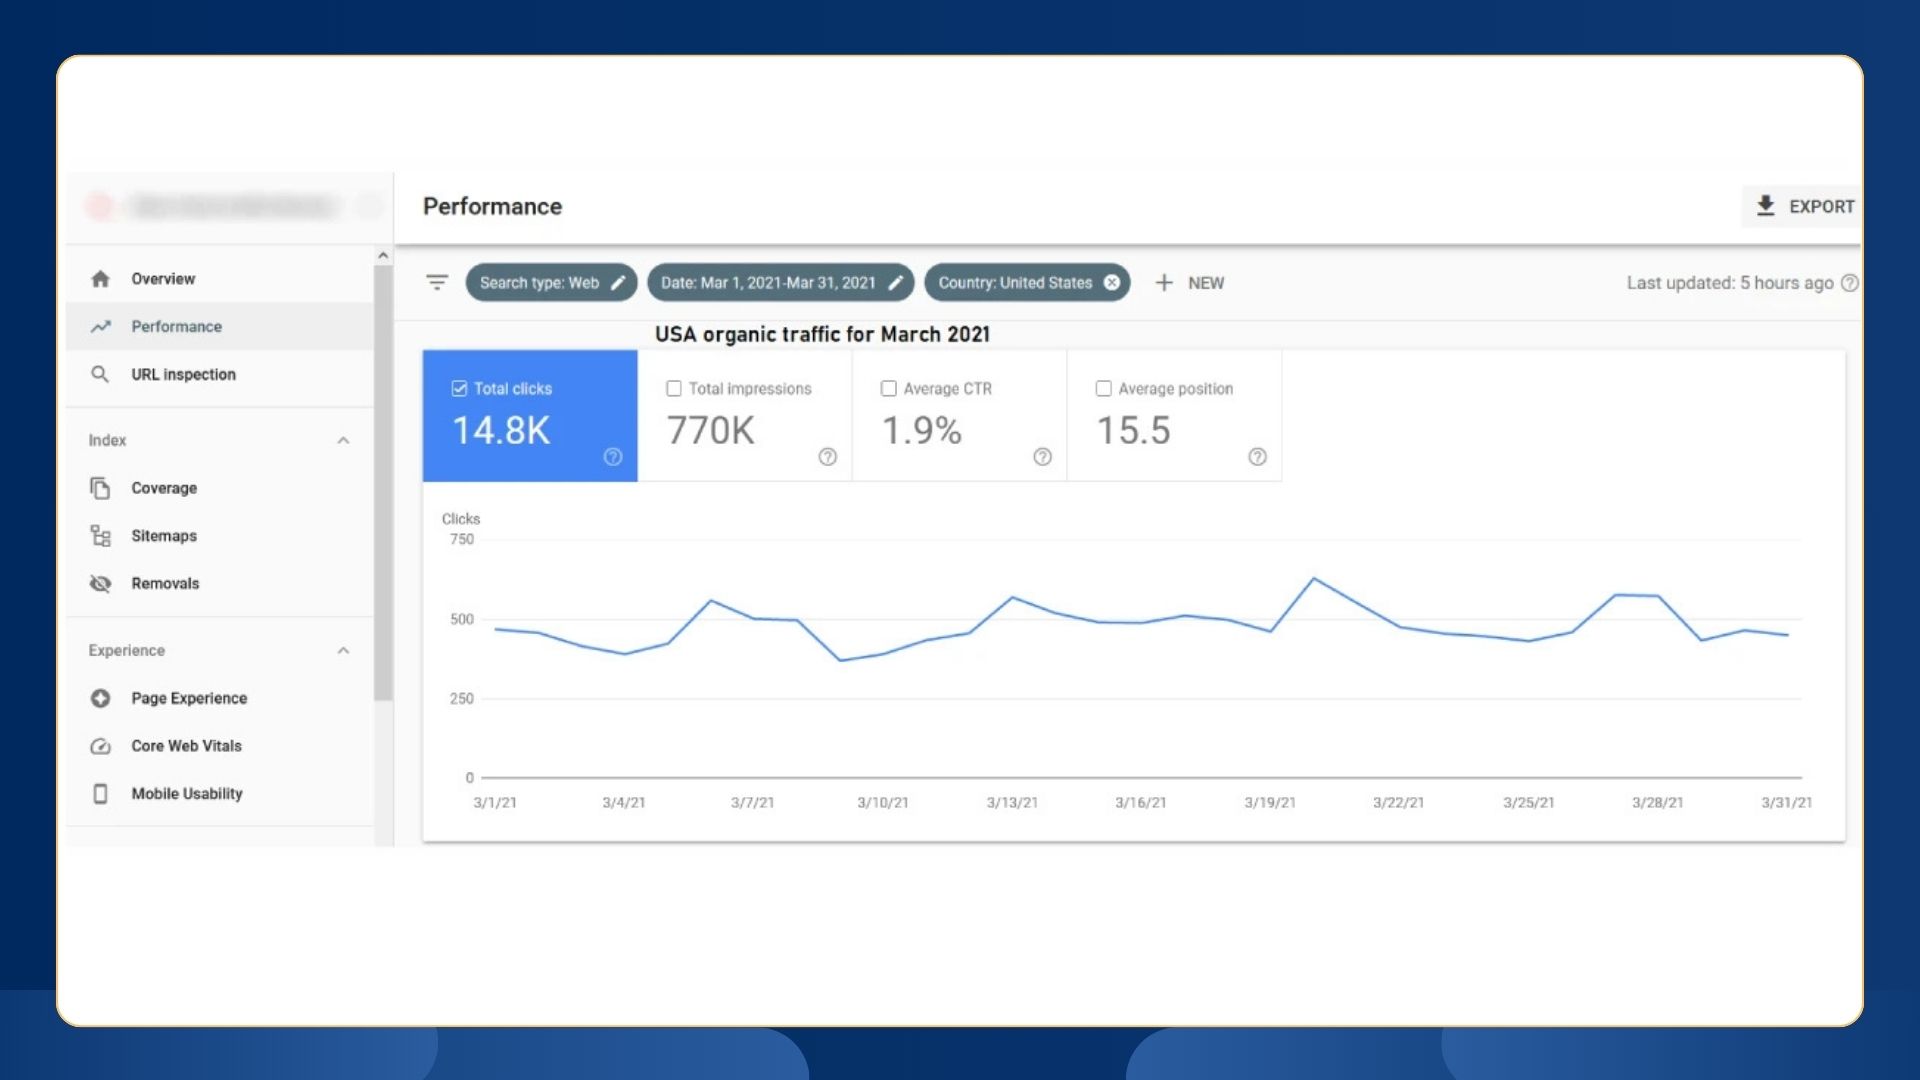Click the 15.5 average position value
The height and width of the screenshot is (1080, 1920).
pyautogui.click(x=1133, y=431)
